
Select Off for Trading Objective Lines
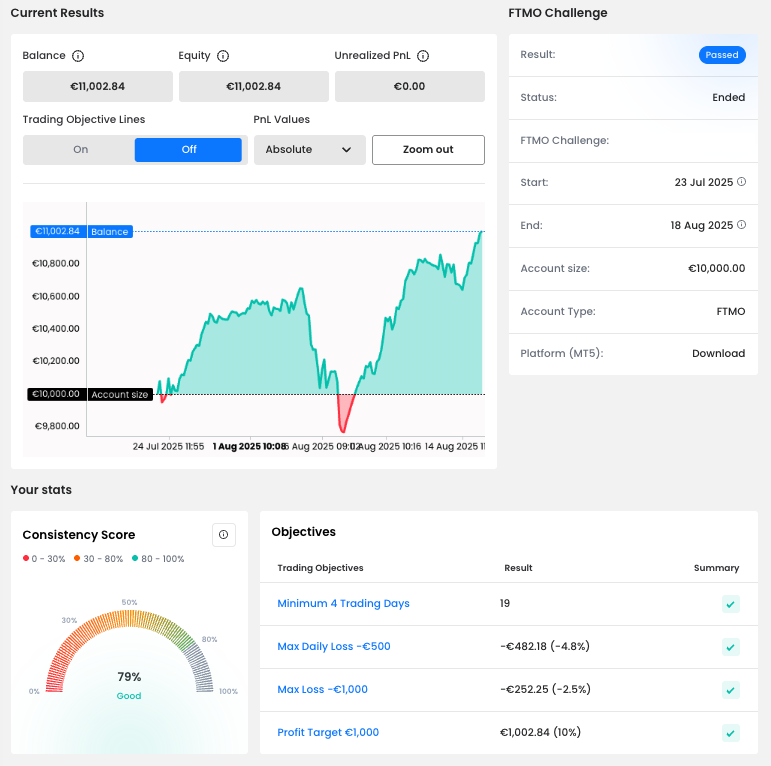[x=188, y=150]
